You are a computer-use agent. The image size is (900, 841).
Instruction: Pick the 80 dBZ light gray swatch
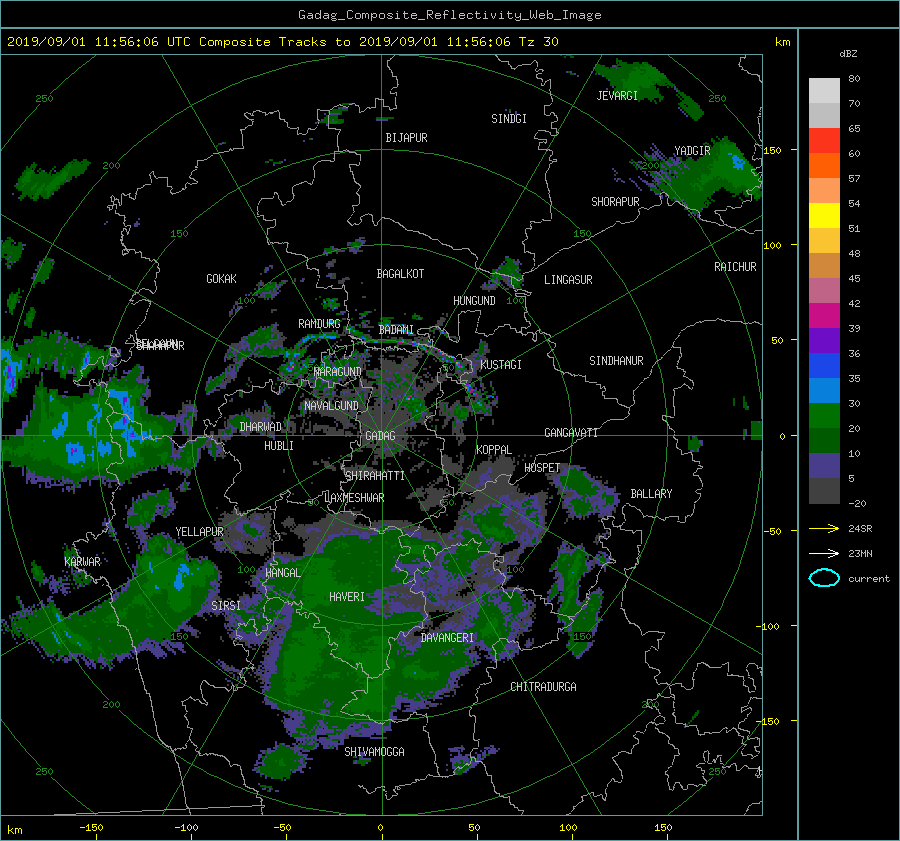tap(824, 90)
